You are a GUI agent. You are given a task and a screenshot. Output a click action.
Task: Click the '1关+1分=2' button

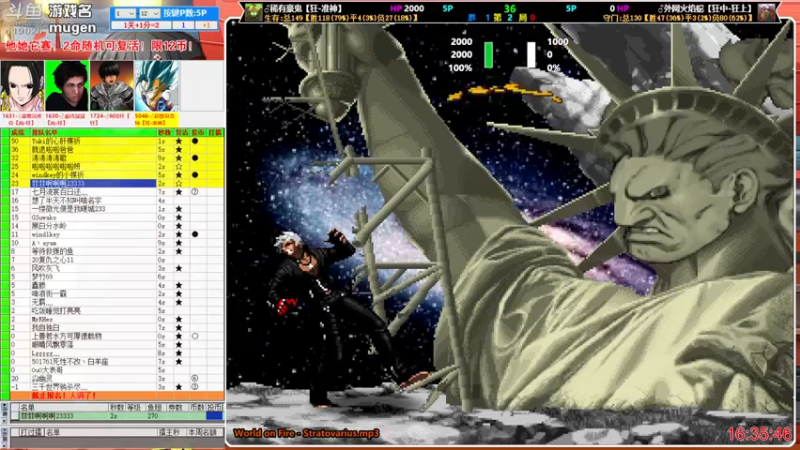(141, 25)
